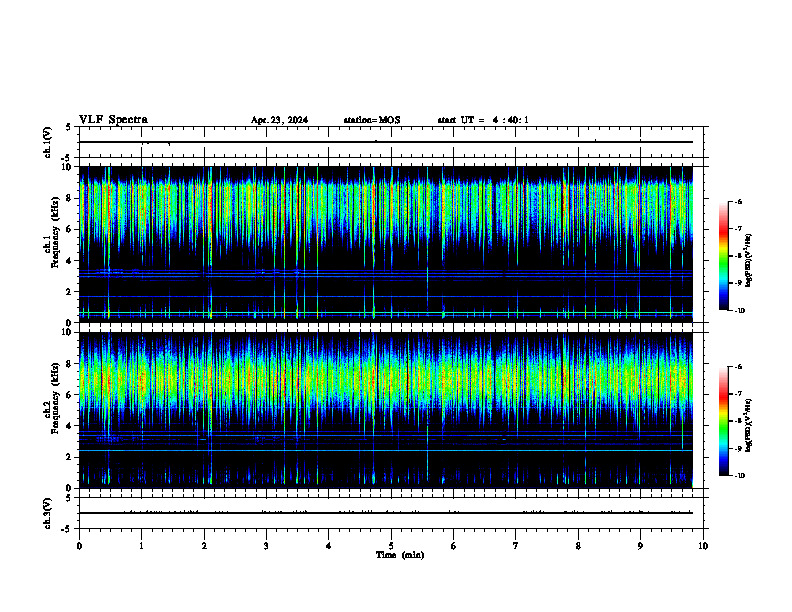Click the "ch.1(V)" waveform axis label

[48, 142]
